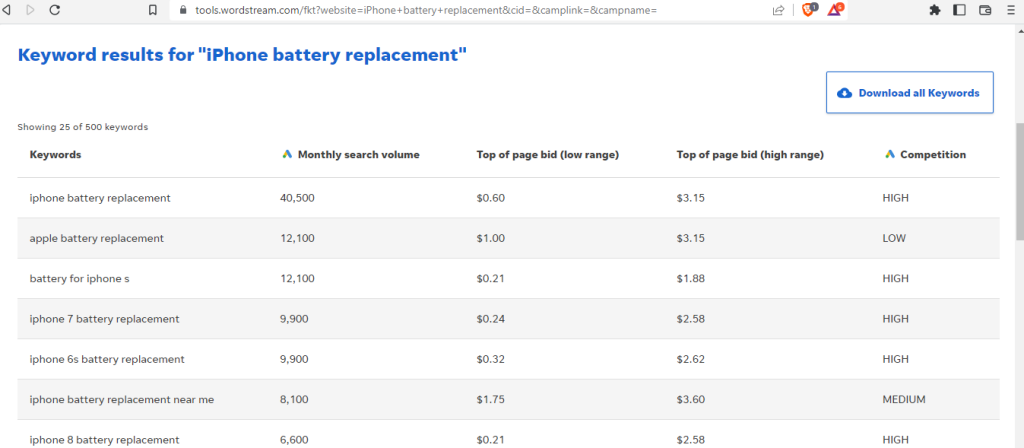Click Google Ads icon beside Competition
Viewport: 1024px width, 448px height.
click(x=889, y=155)
